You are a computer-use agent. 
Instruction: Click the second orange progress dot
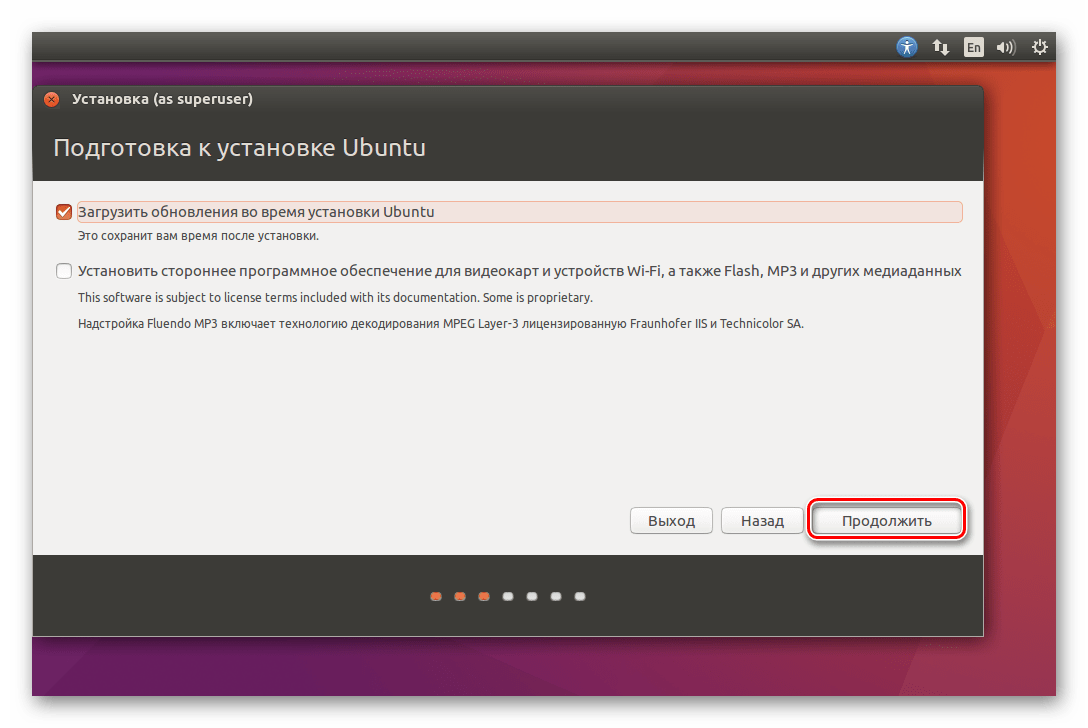[x=460, y=597]
